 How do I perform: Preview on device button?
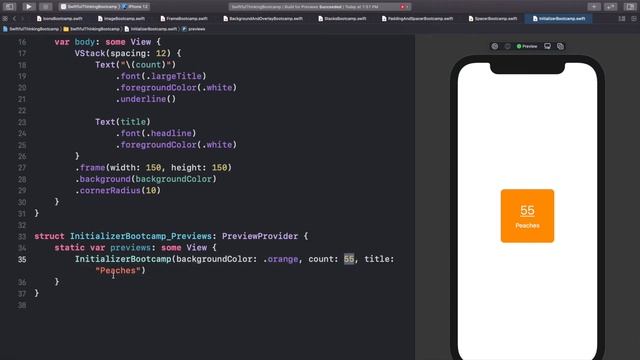point(547,46)
